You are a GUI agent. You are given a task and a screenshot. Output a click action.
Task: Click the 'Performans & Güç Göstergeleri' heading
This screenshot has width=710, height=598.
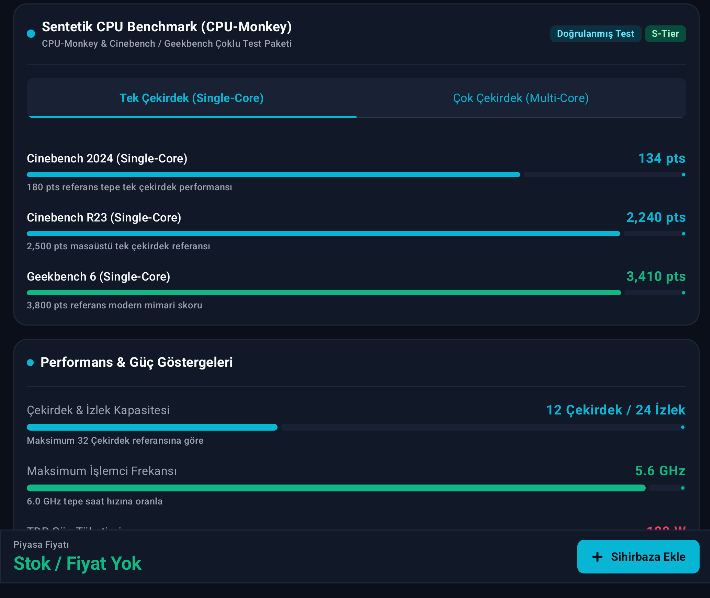pos(136,362)
